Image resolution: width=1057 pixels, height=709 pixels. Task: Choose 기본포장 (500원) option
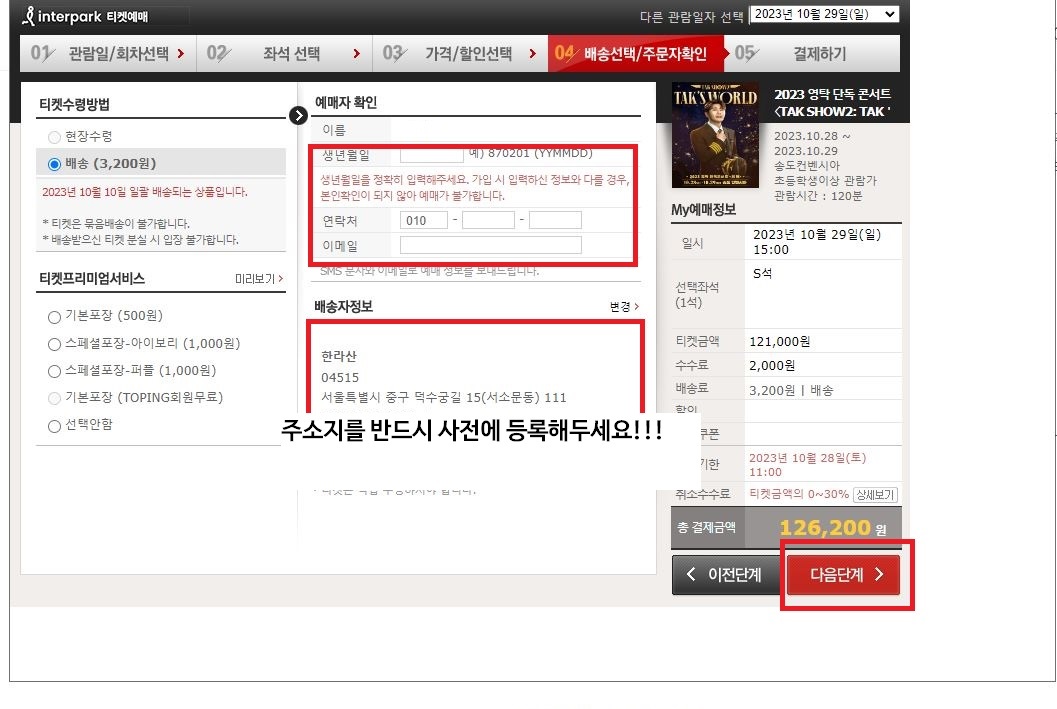tap(55, 317)
